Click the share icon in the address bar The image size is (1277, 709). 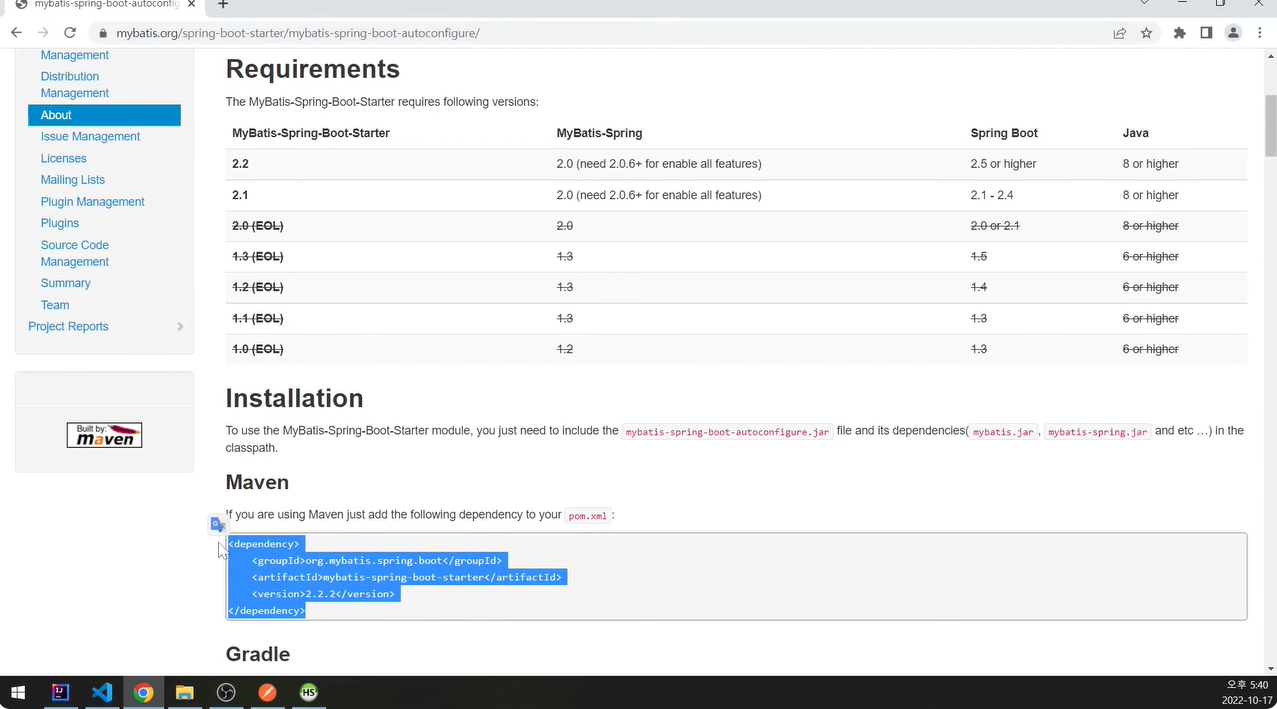(1119, 33)
